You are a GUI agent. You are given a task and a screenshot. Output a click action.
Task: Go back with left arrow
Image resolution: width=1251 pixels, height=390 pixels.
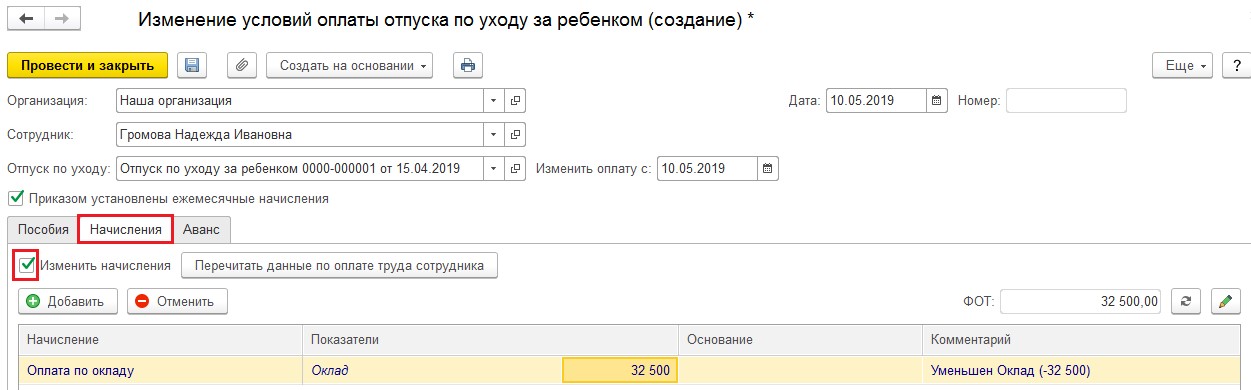(x=26, y=20)
